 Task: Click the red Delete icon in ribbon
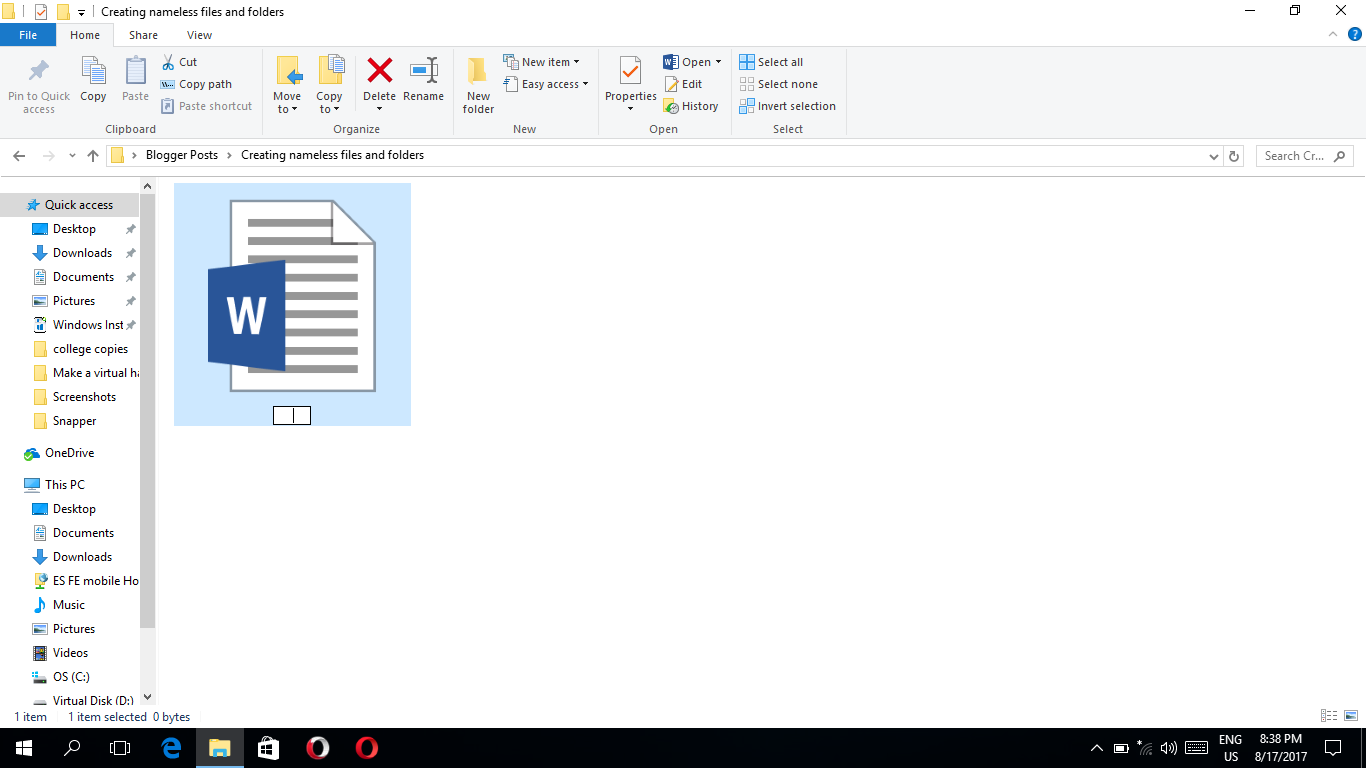pos(379,72)
